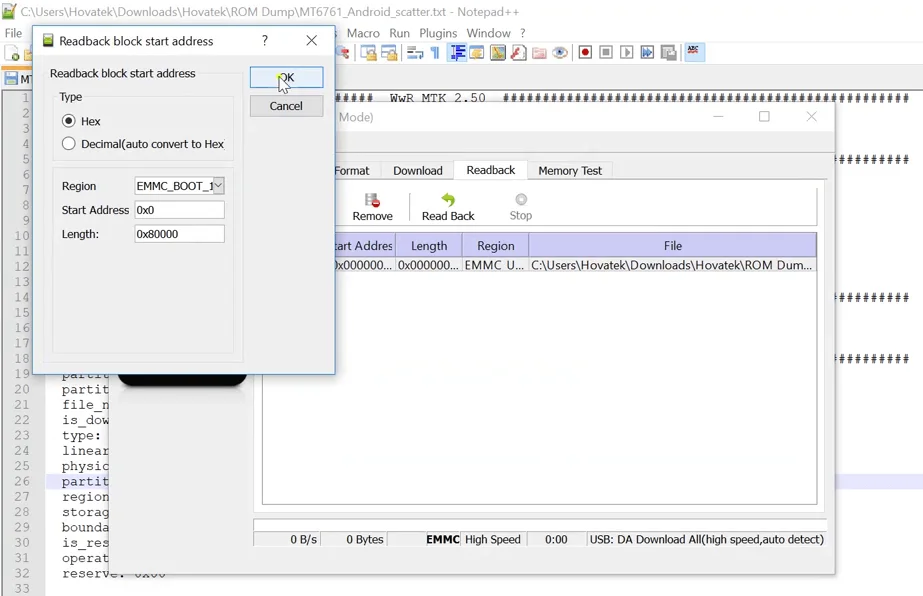Minimize the flash tool window
This screenshot has width=923, height=596.
tap(718, 117)
